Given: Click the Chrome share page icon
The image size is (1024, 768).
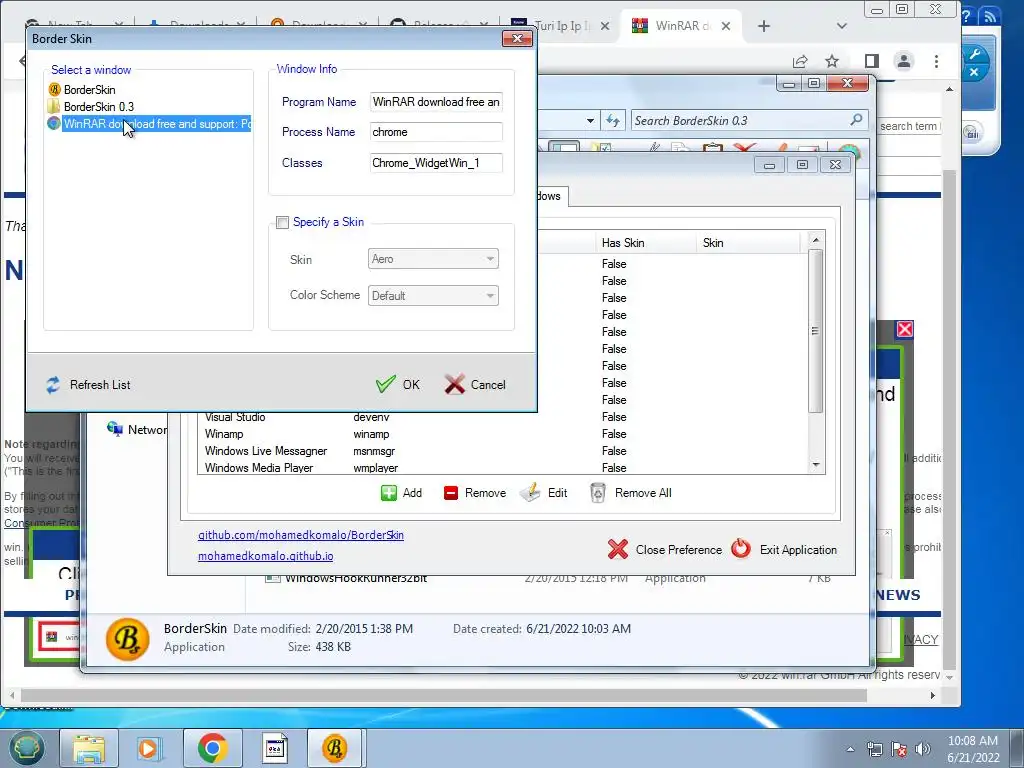Looking at the screenshot, I should coord(800,61).
